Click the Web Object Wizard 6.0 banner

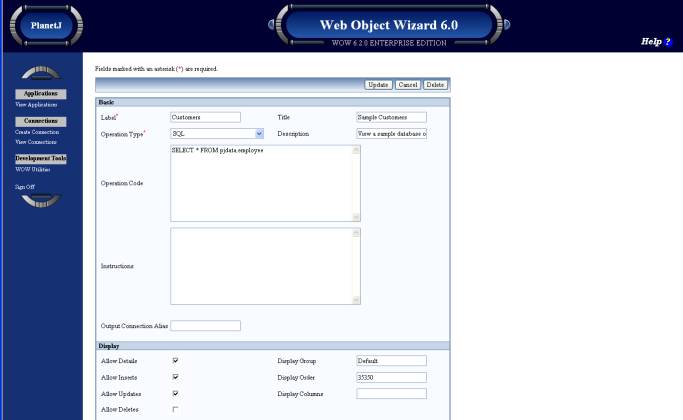[389, 25]
